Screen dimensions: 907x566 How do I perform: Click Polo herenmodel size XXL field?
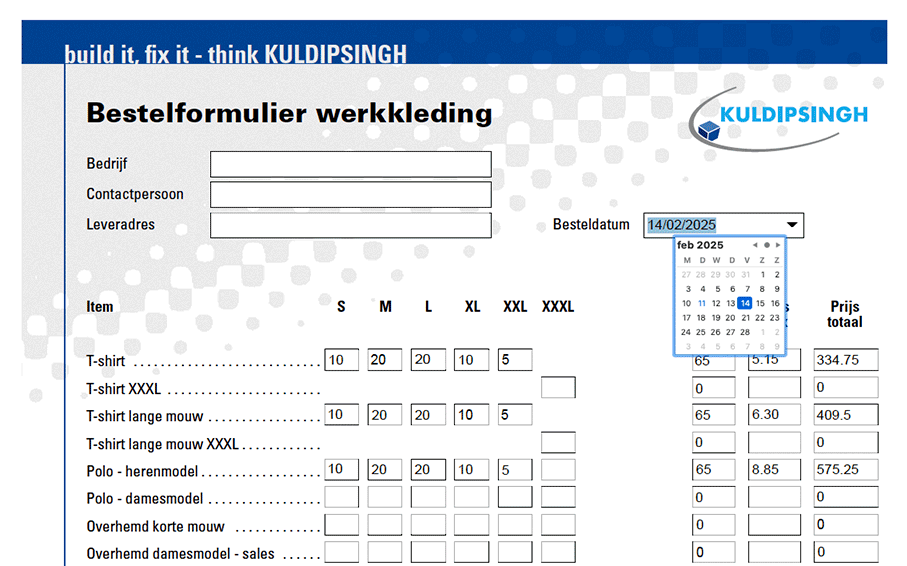pyautogui.click(x=515, y=470)
